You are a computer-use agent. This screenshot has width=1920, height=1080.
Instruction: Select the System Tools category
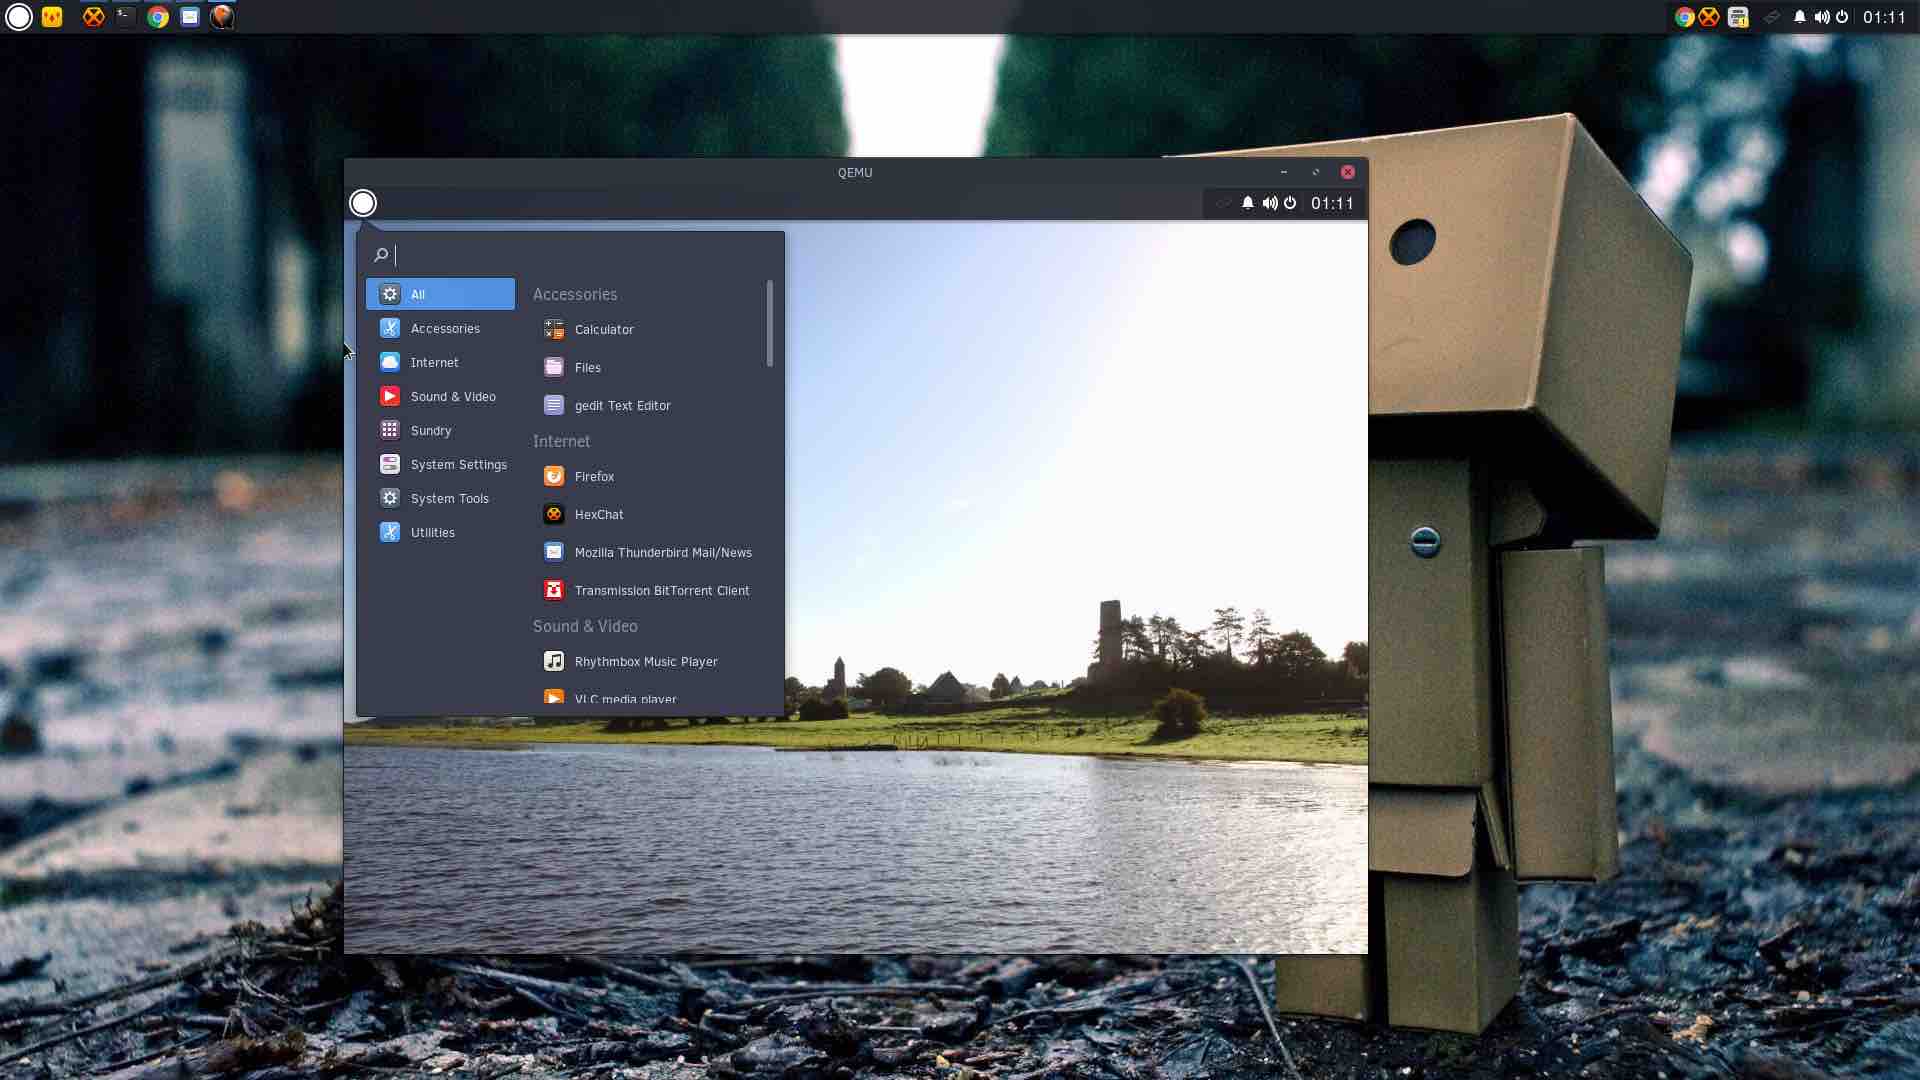point(450,497)
